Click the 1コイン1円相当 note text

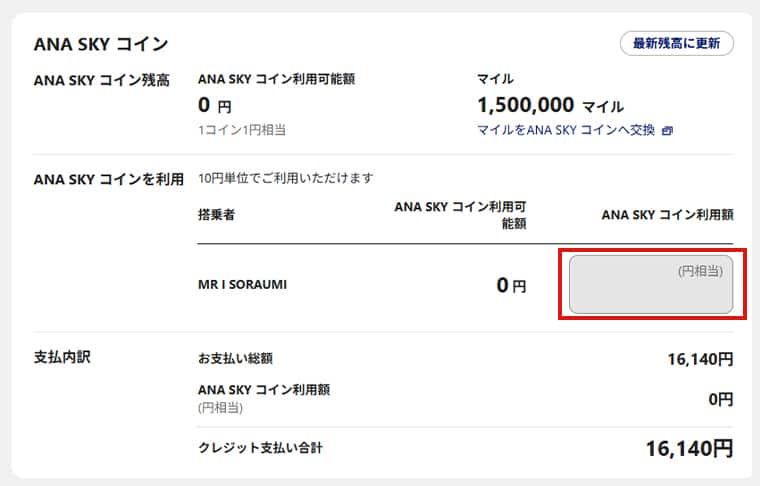(x=242, y=130)
